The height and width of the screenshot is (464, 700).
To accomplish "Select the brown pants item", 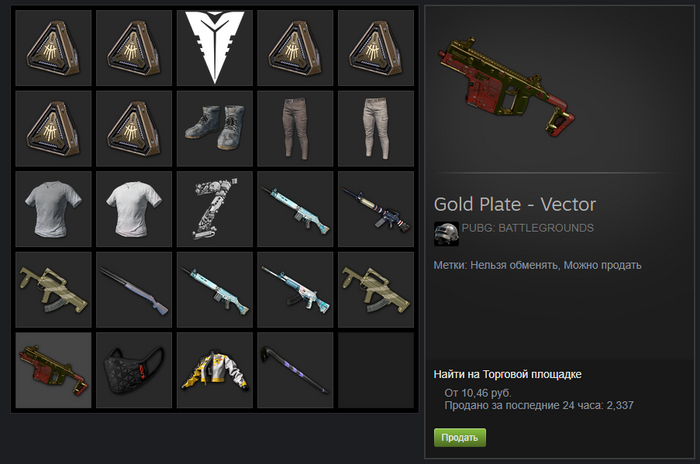I will pos(295,129).
